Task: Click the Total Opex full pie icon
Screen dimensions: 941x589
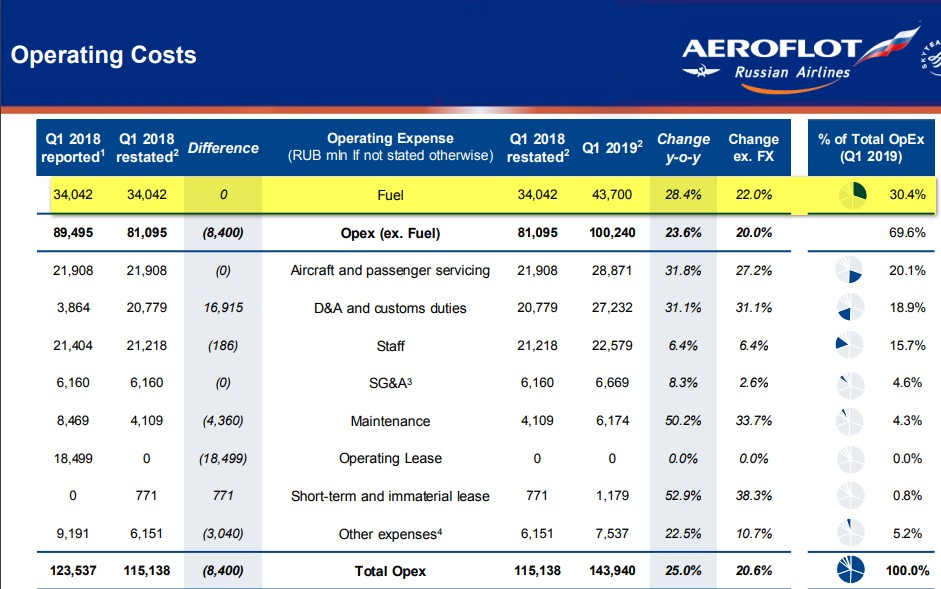Action: click(850, 570)
